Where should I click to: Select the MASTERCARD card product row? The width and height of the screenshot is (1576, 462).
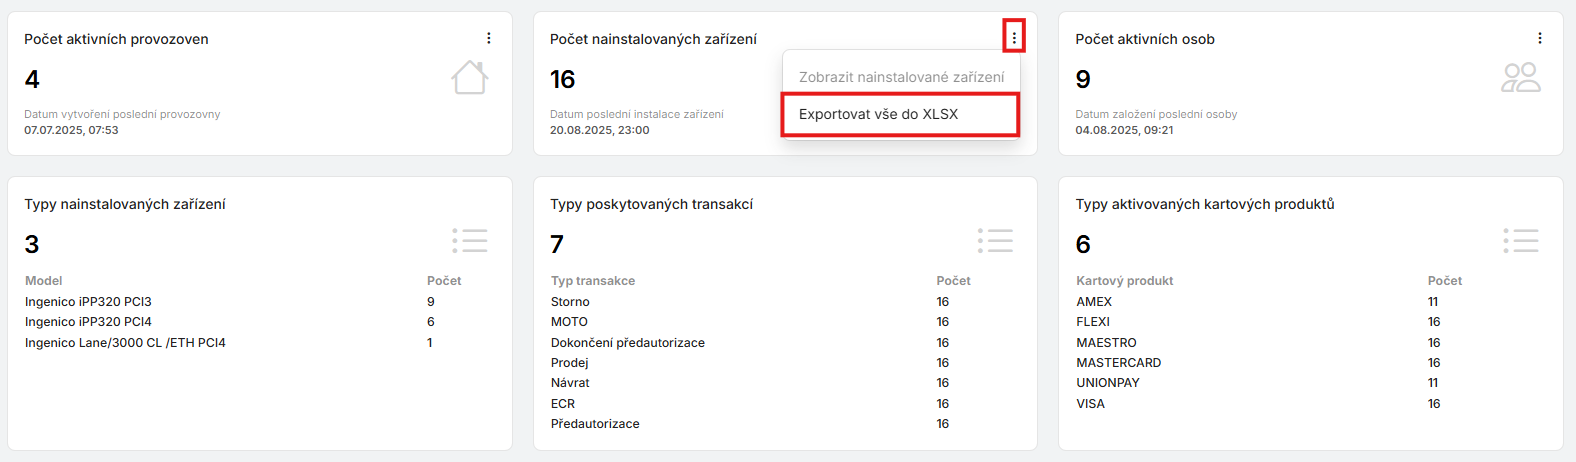tap(1118, 363)
